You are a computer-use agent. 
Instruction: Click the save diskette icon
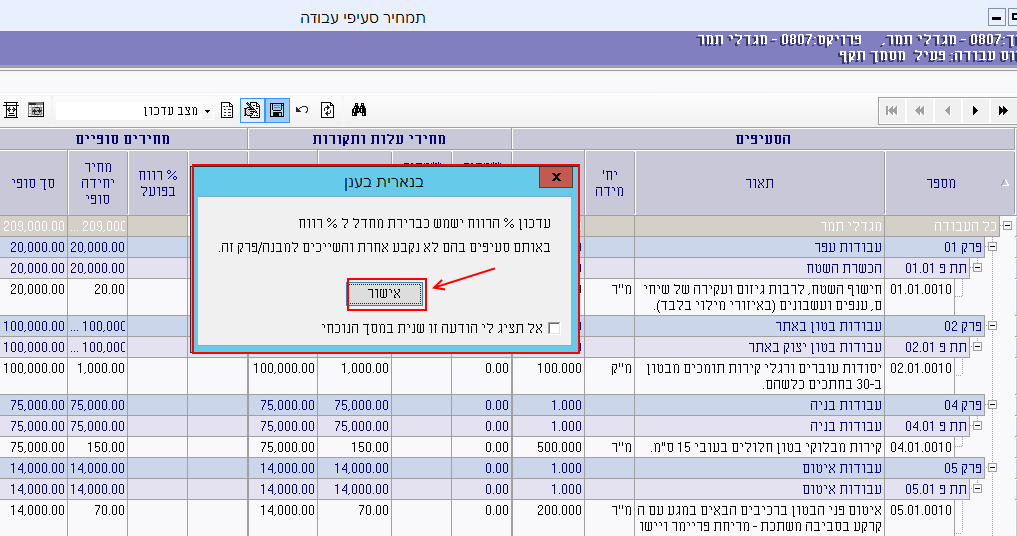pyautogui.click(x=277, y=110)
